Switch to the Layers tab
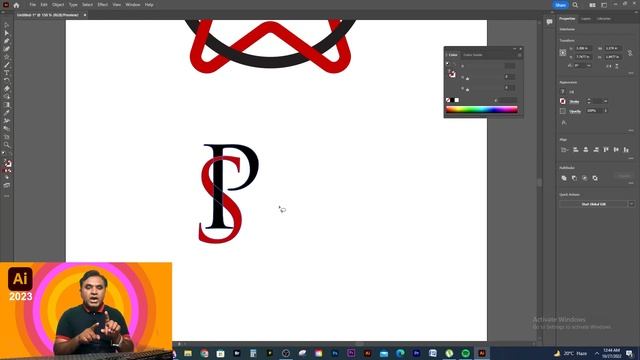The width and height of the screenshot is (640, 360). point(586,19)
